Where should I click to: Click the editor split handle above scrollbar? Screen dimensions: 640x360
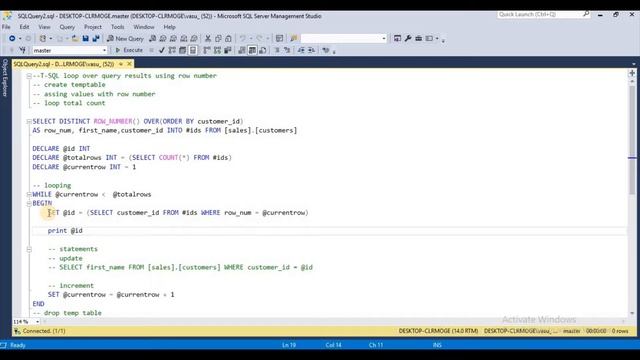click(x=632, y=73)
